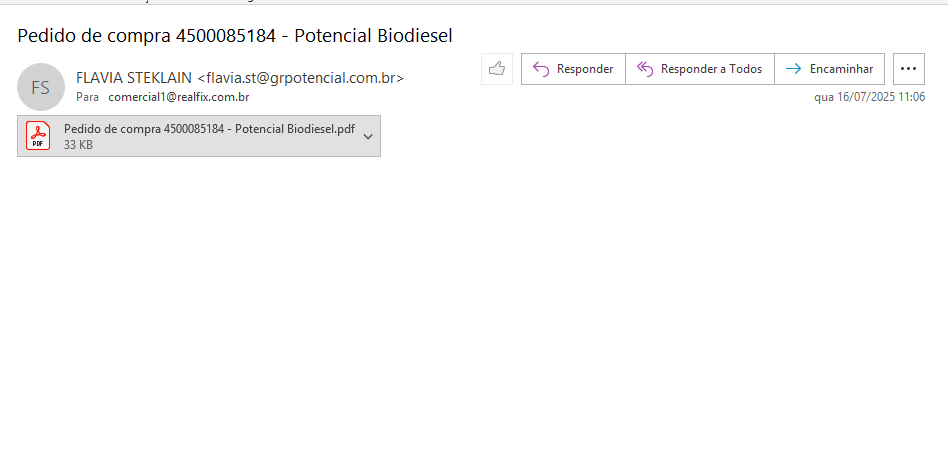Open attachment Pedido de compra 4500085184 PDF name

click(209, 129)
